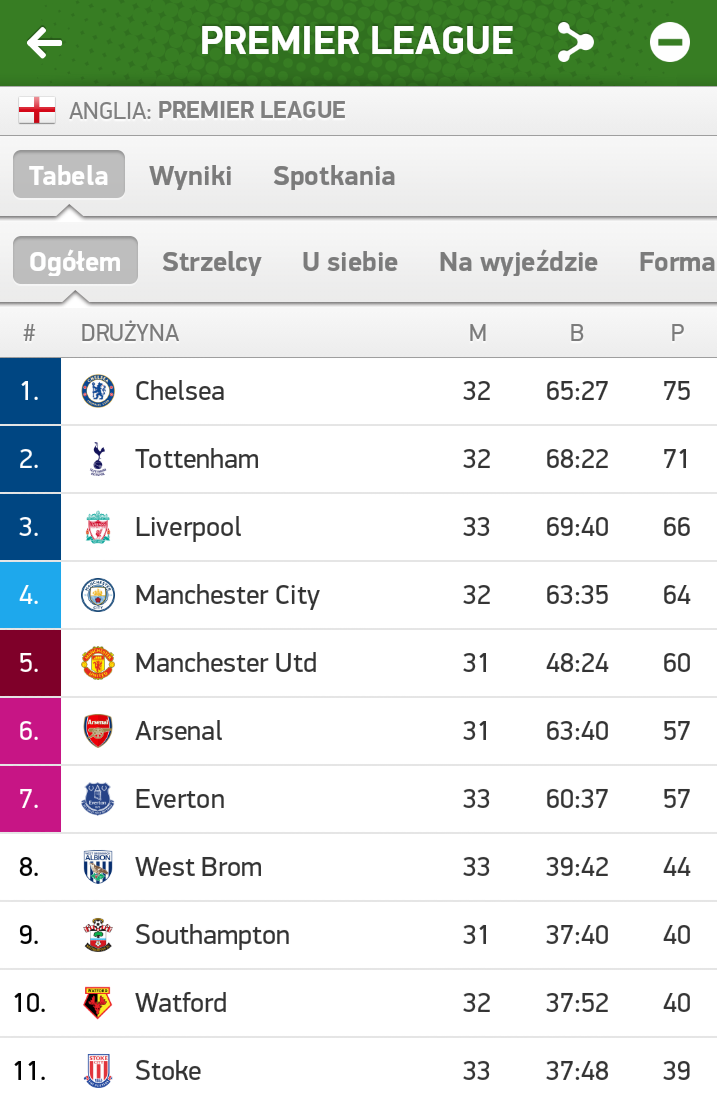Image resolution: width=717 pixels, height=1101 pixels.
Task: Select the Na wyjeździe filter
Action: point(518,262)
